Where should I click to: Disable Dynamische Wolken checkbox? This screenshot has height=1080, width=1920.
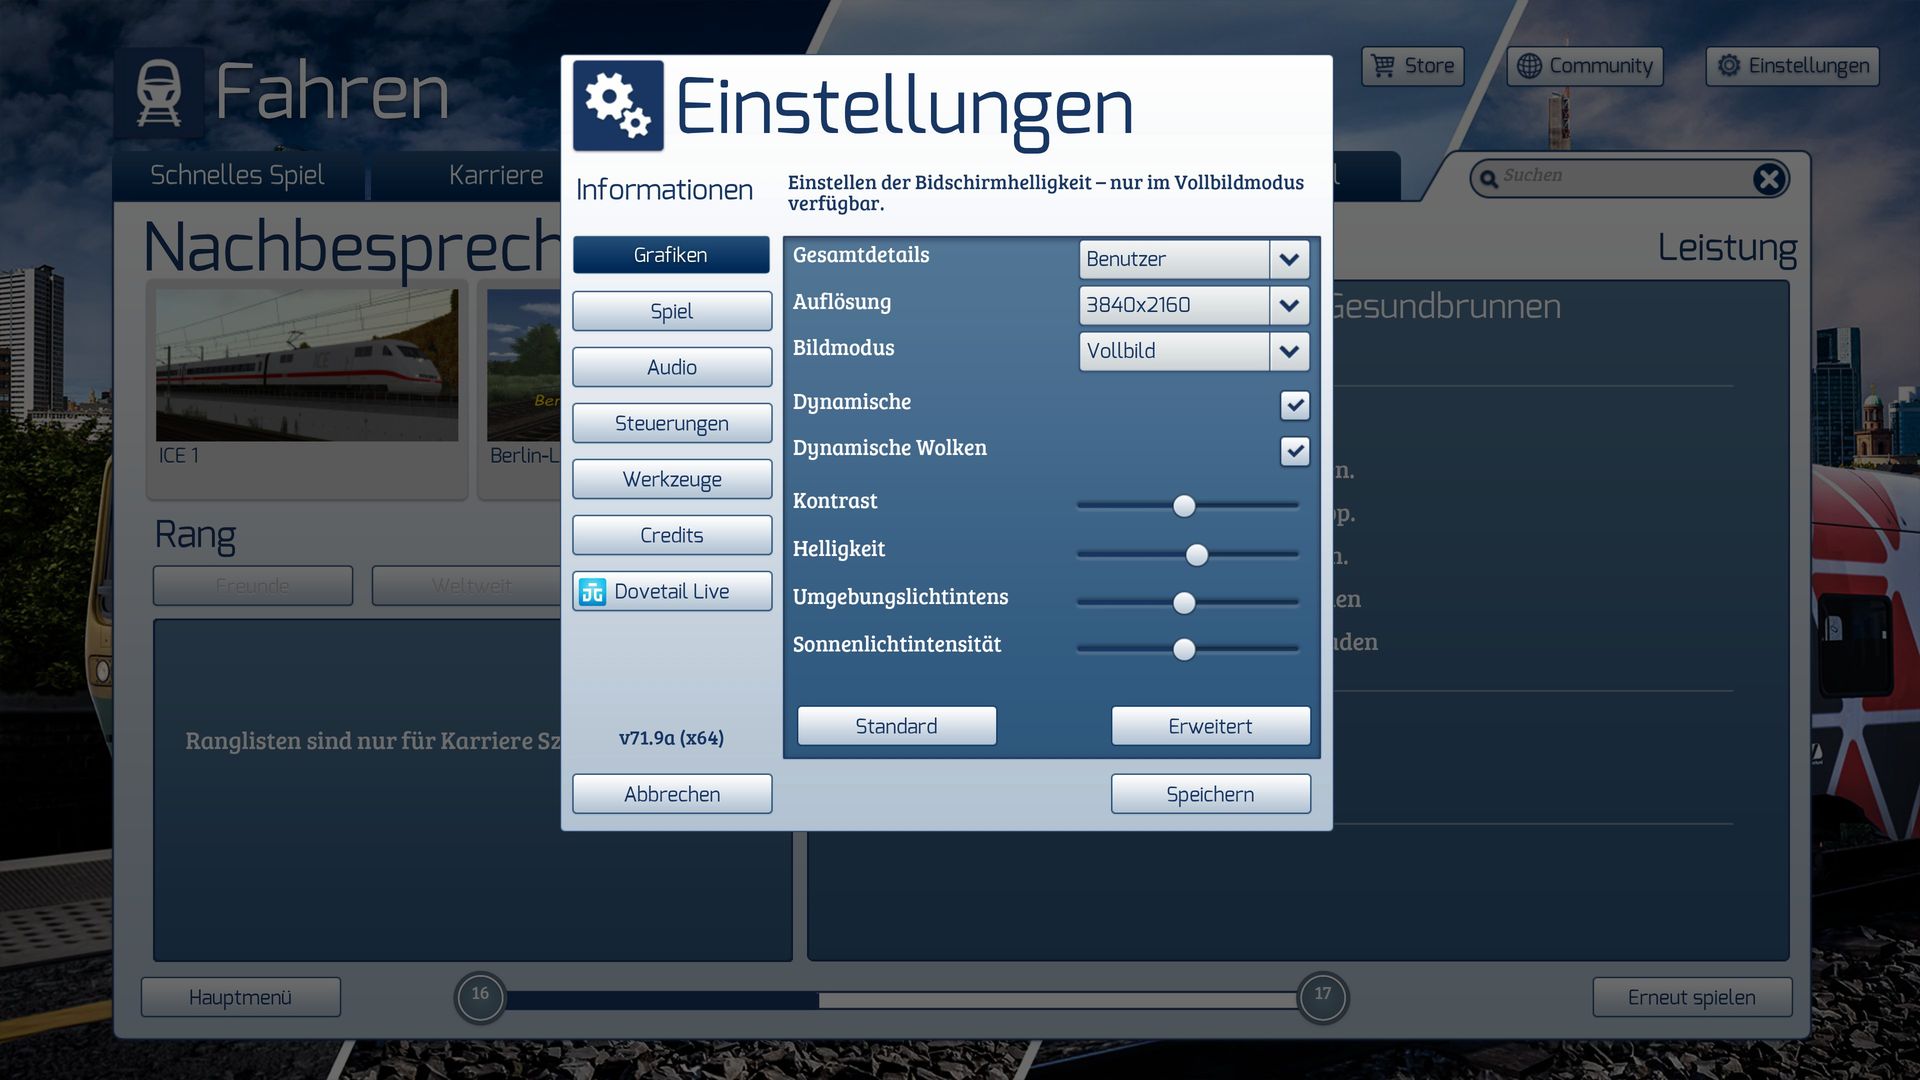pos(1294,451)
